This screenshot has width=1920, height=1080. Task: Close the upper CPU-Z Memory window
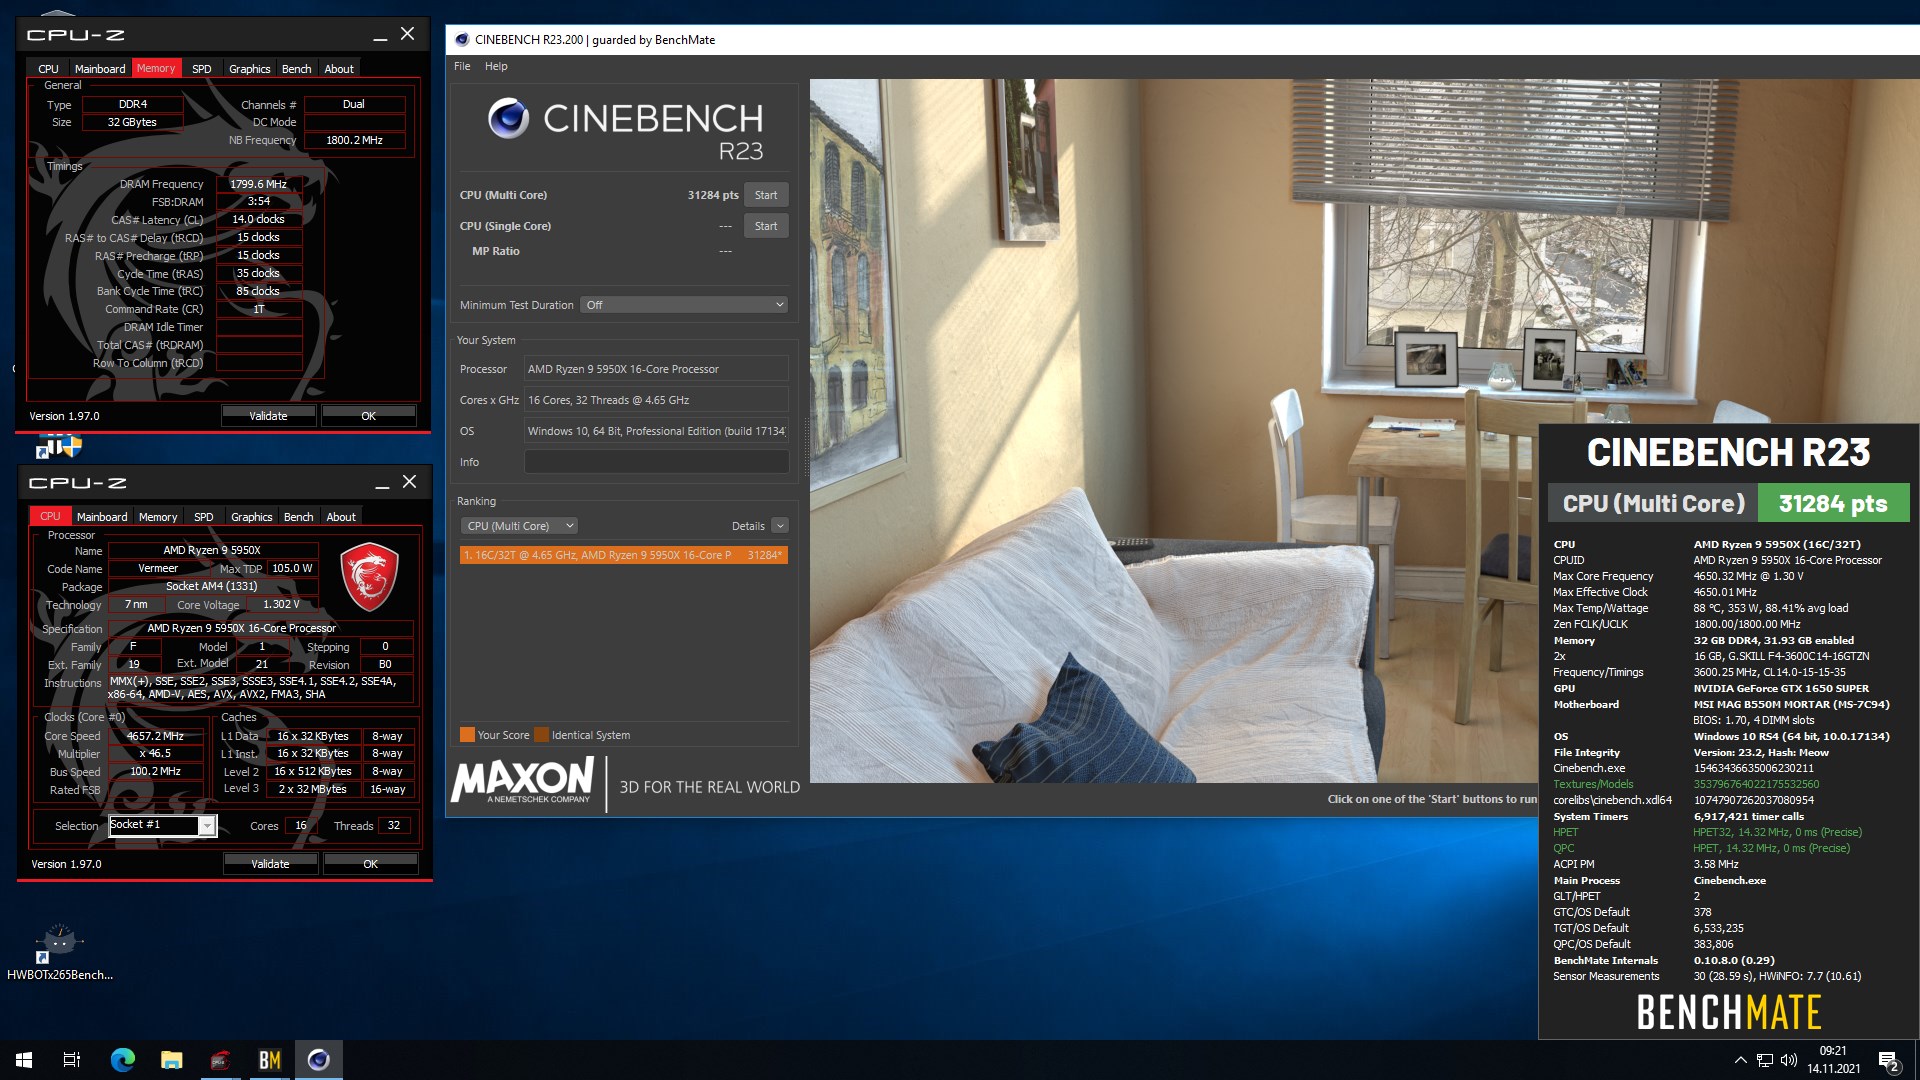pyautogui.click(x=407, y=34)
